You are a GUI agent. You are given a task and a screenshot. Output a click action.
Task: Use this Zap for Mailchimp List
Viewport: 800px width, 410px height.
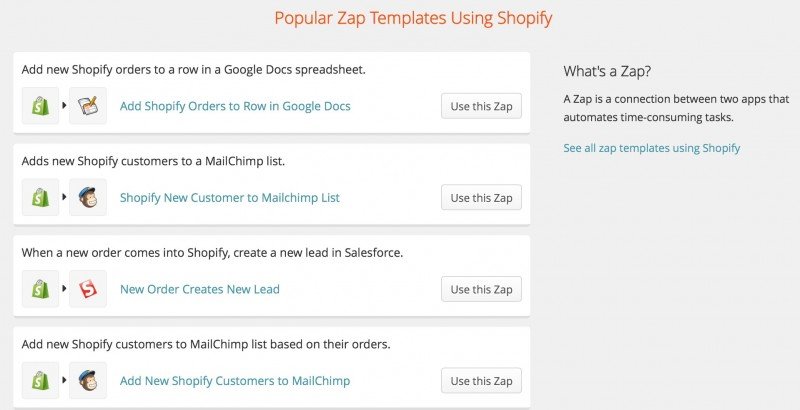click(x=481, y=198)
